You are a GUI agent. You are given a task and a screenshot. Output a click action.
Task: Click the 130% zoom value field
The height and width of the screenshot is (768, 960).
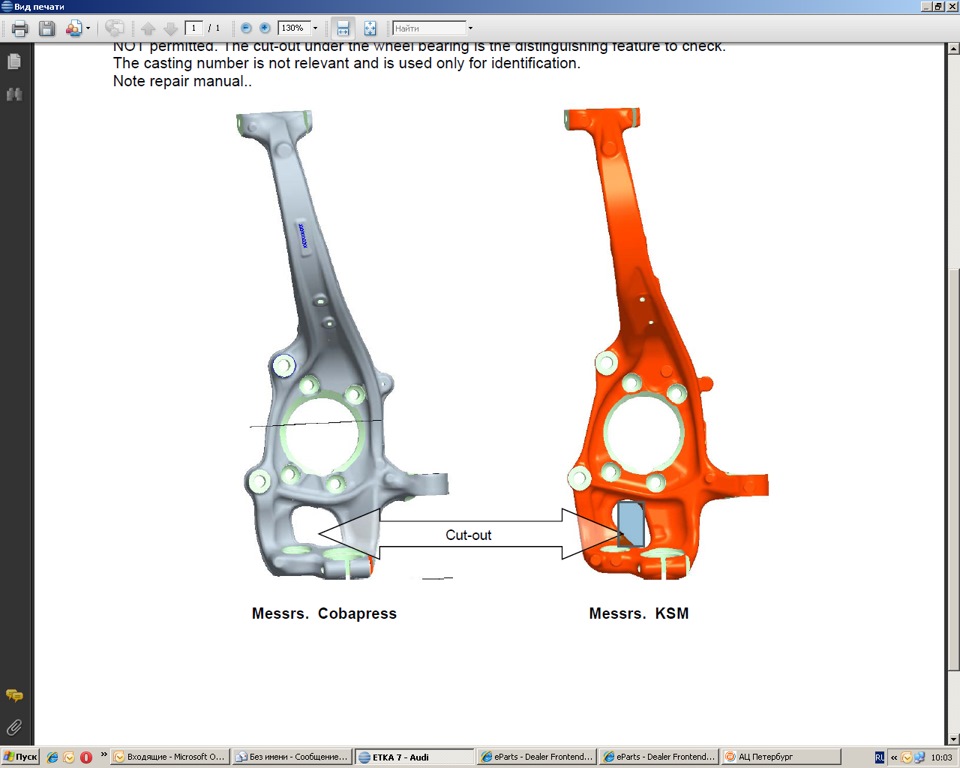(x=294, y=28)
